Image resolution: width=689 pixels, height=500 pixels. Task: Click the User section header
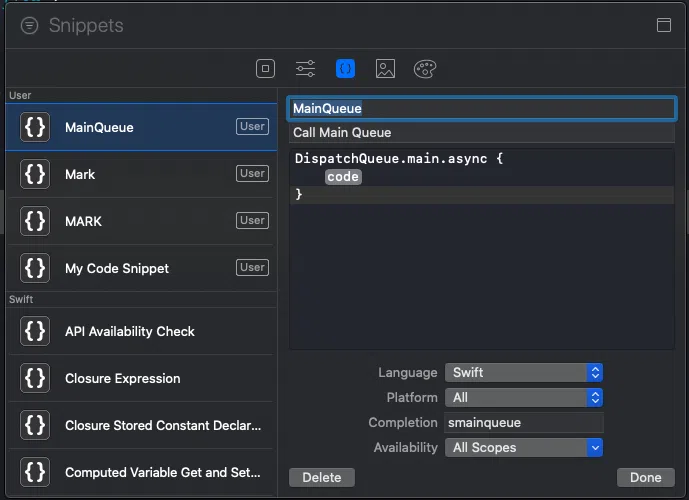[x=20, y=95]
